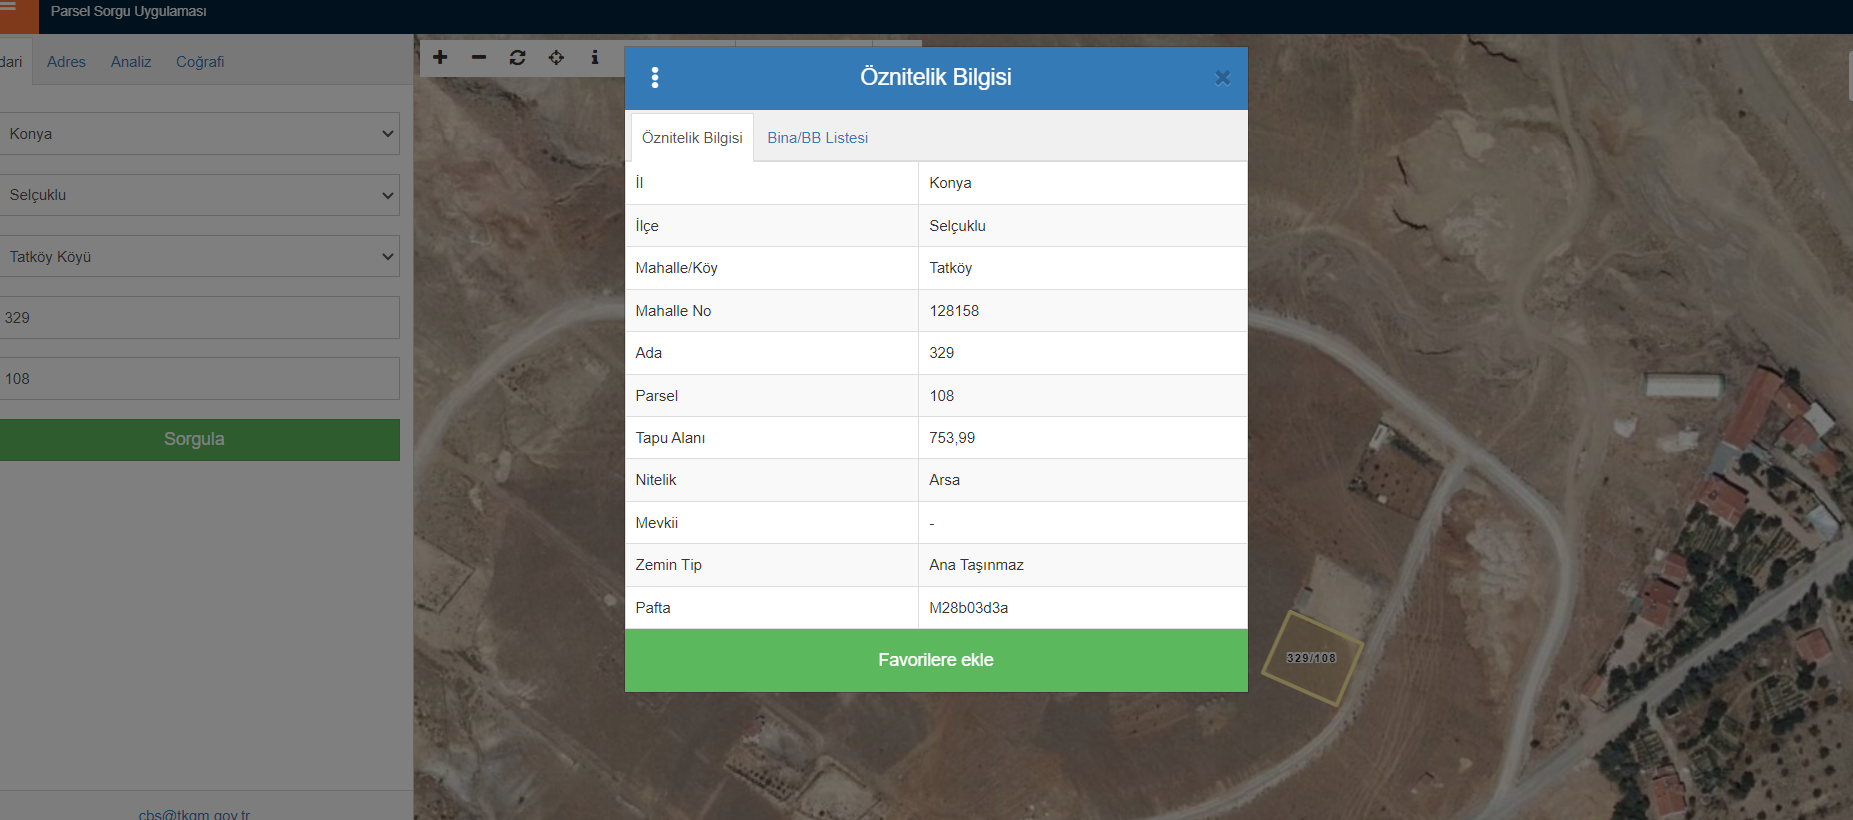Expand the Konya province dropdown

coord(199,134)
